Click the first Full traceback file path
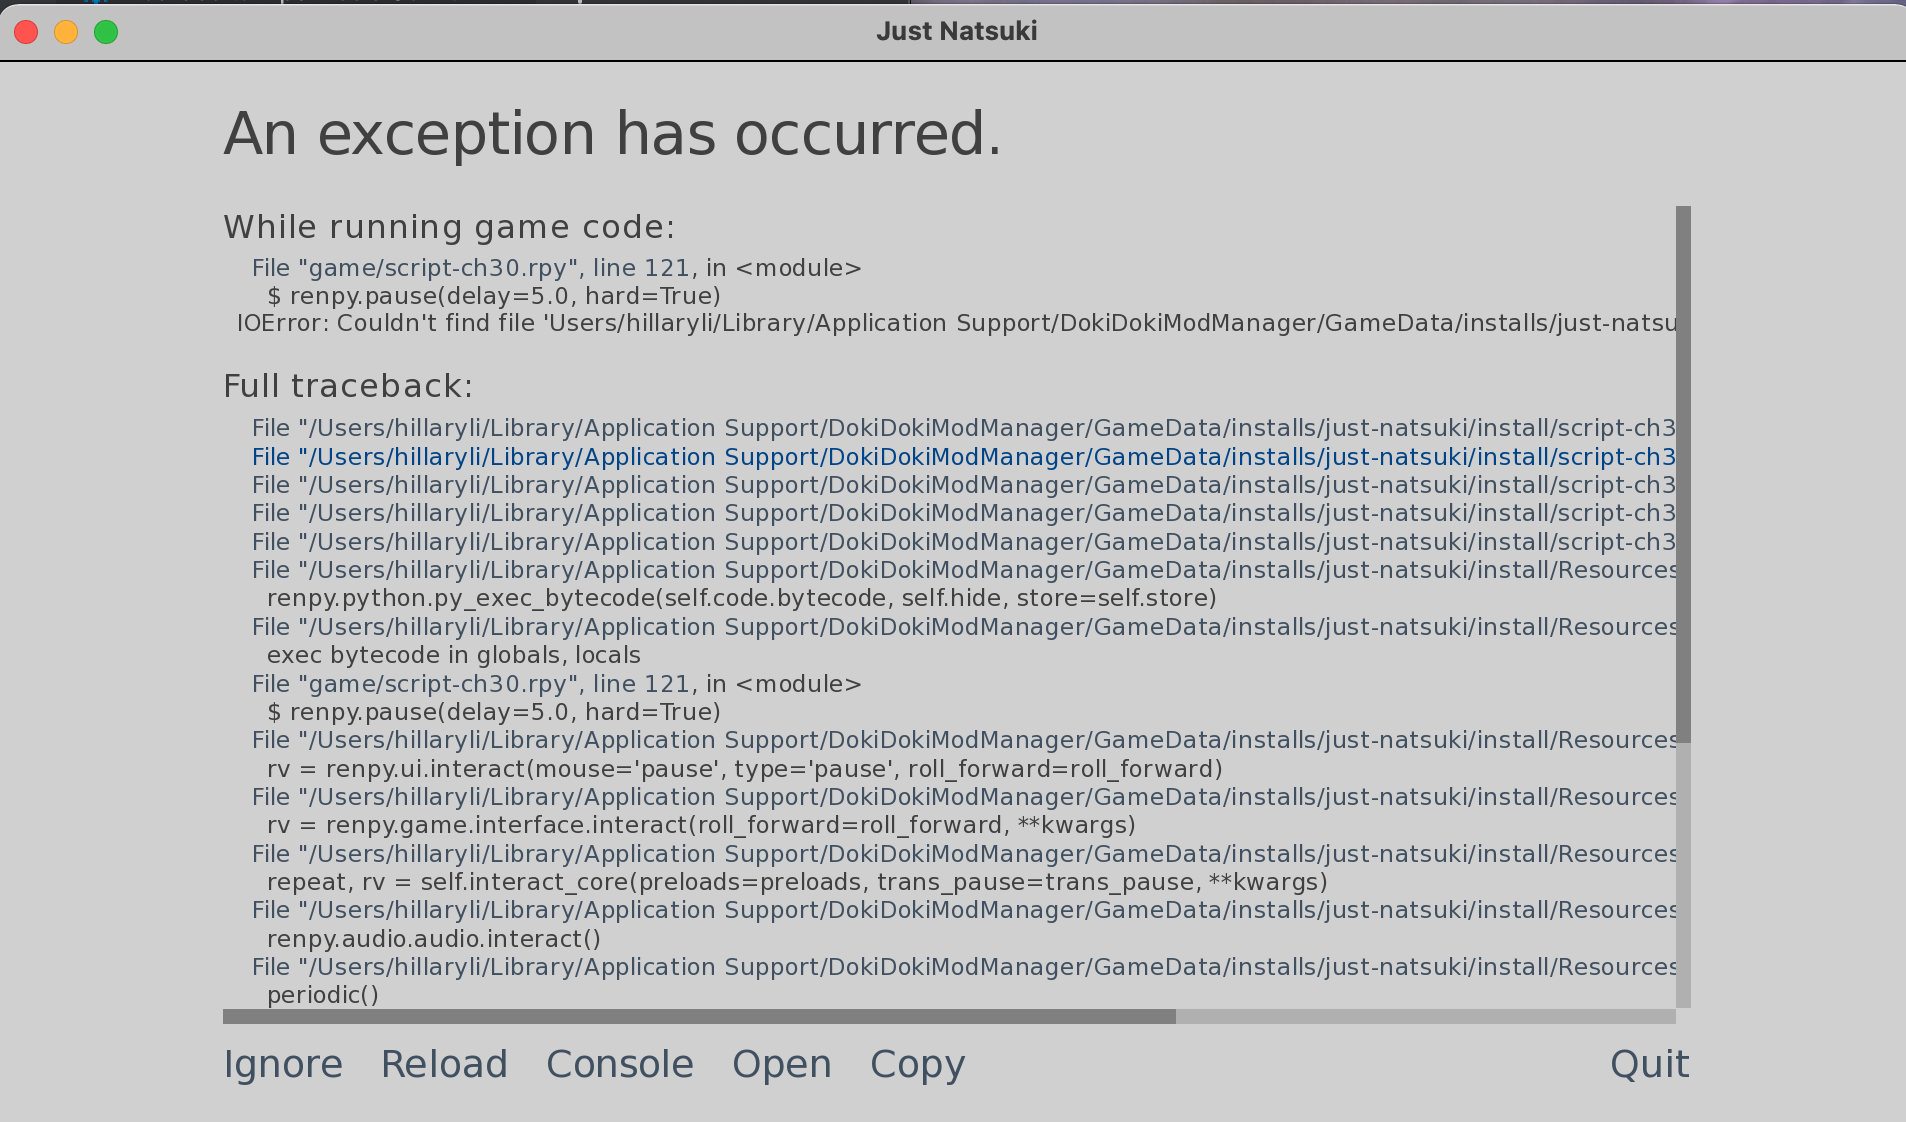1906x1122 pixels. coord(965,427)
